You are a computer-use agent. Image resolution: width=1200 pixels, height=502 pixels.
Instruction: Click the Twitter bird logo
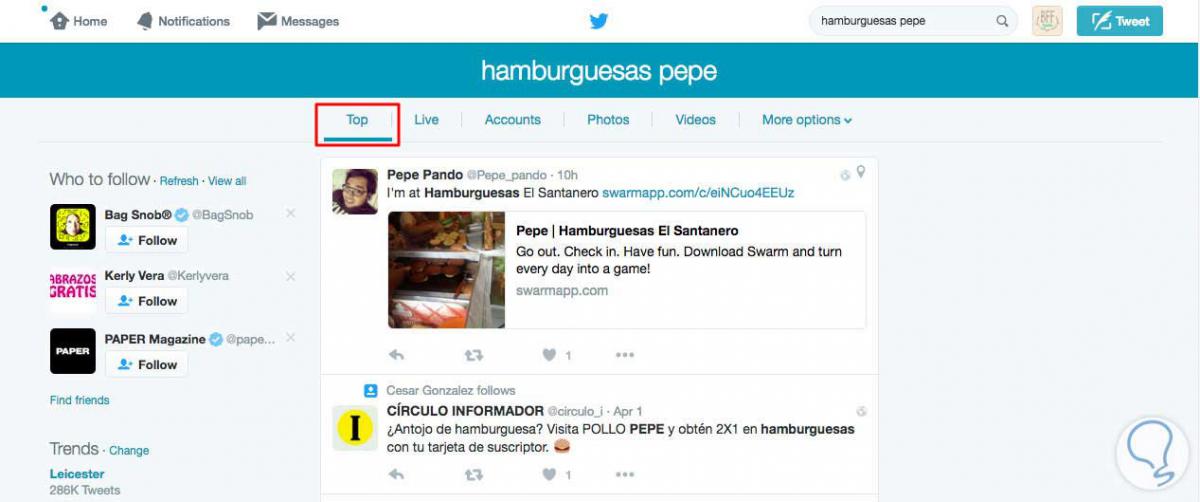click(598, 21)
